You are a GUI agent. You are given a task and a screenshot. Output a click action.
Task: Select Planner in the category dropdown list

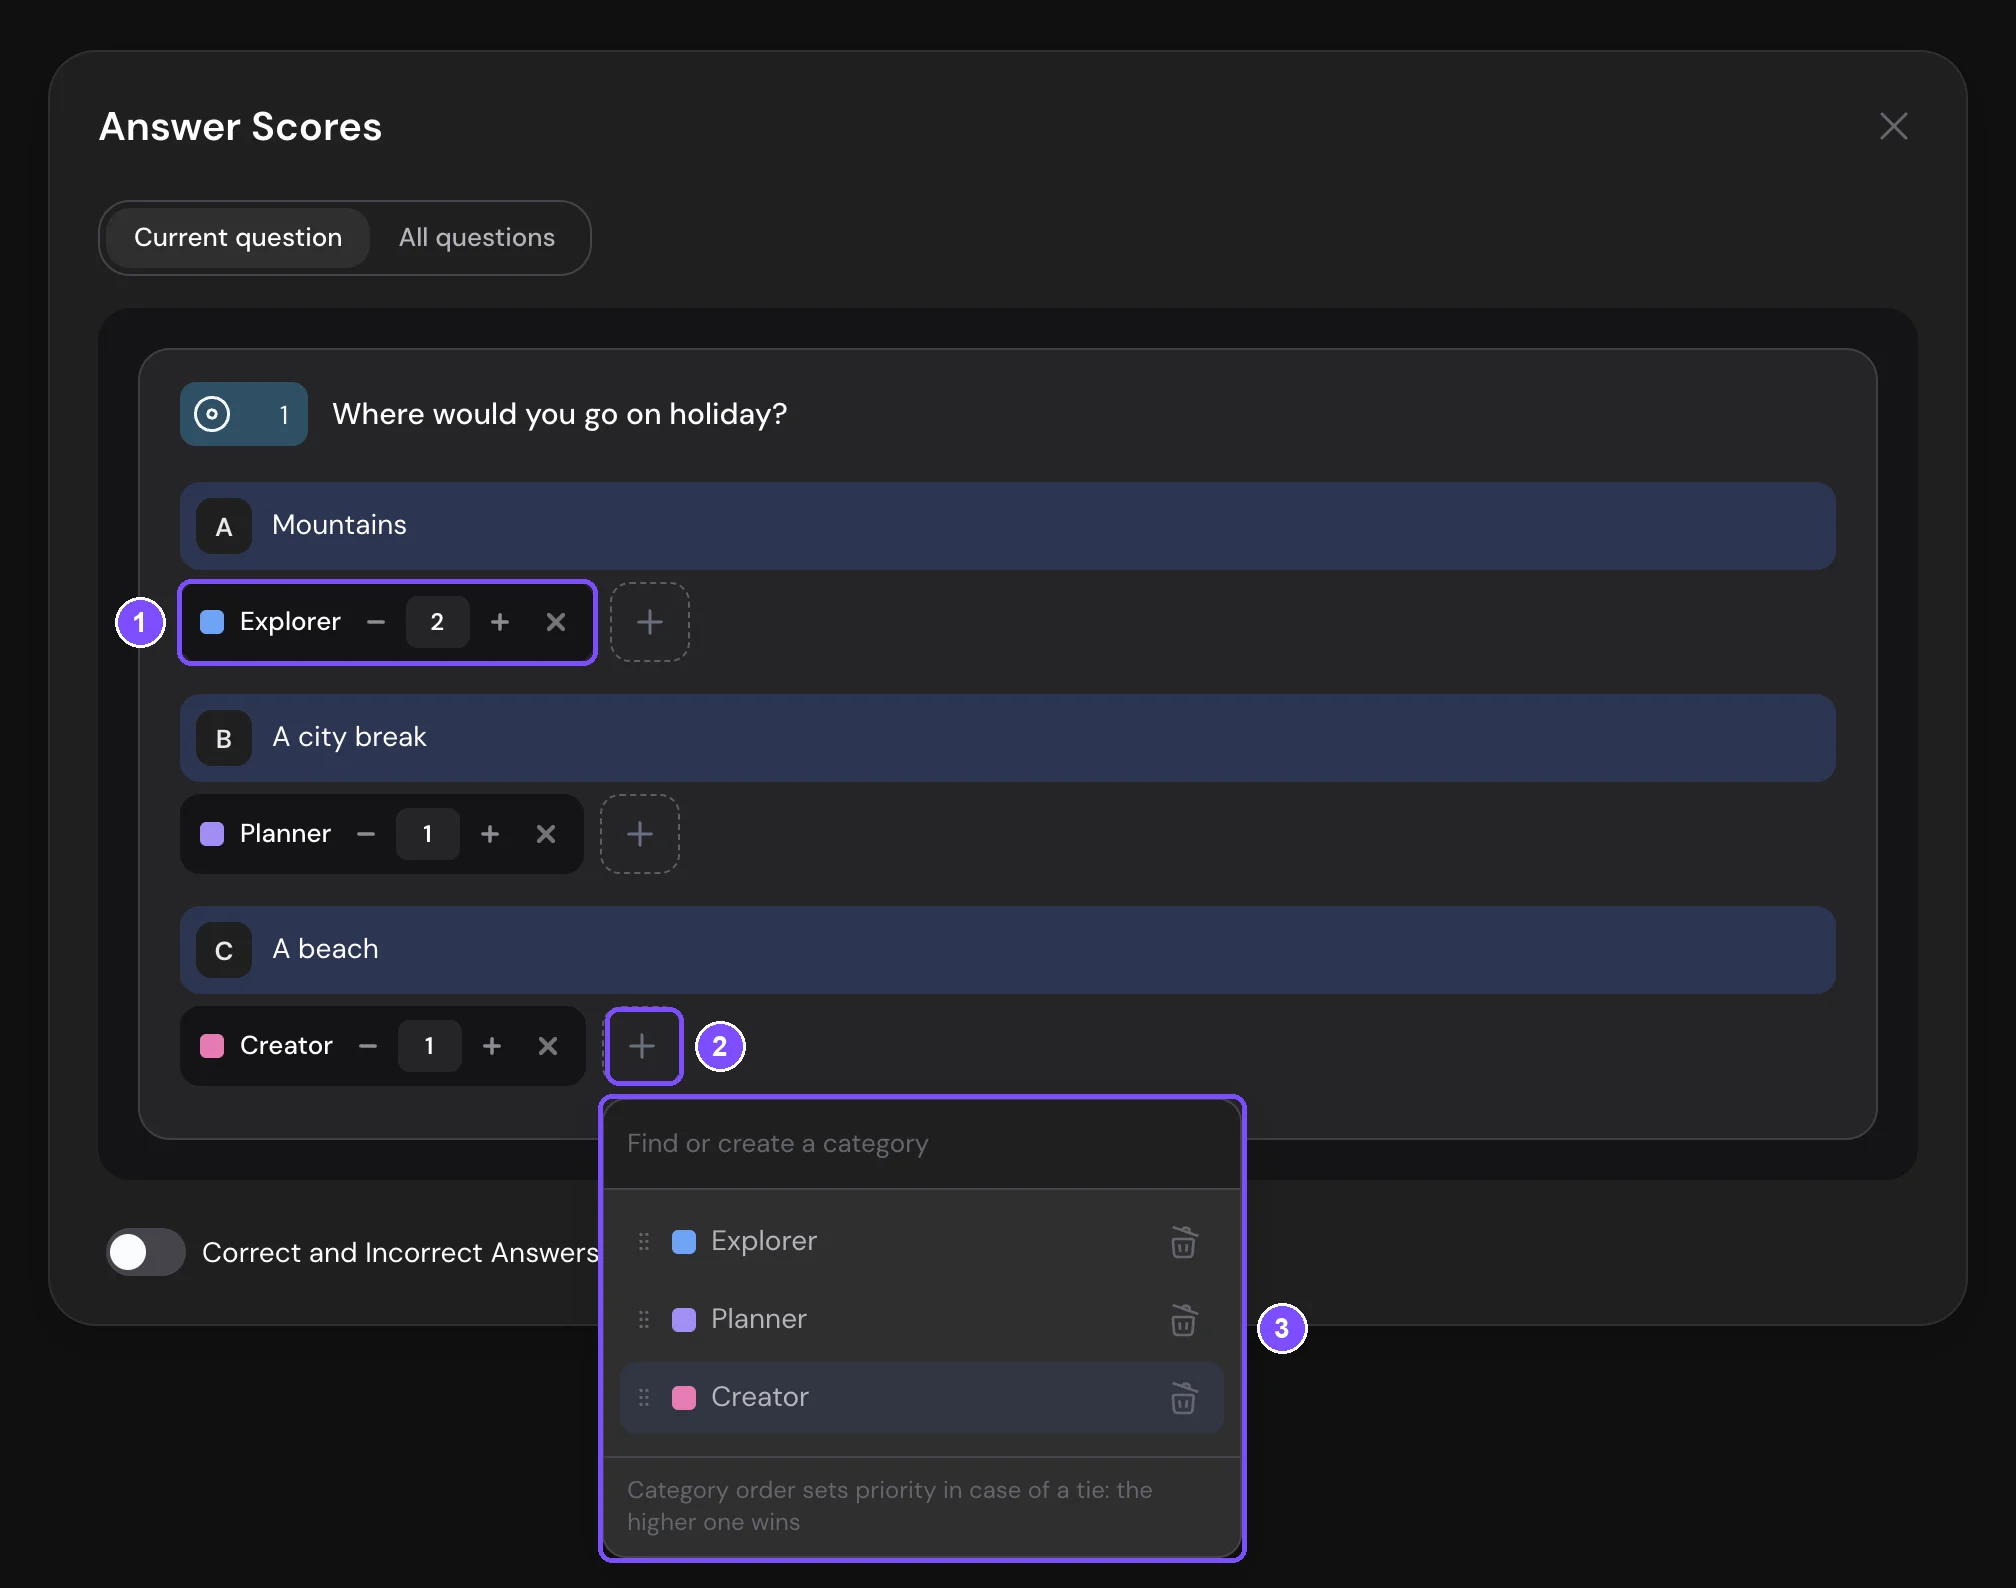coord(922,1319)
